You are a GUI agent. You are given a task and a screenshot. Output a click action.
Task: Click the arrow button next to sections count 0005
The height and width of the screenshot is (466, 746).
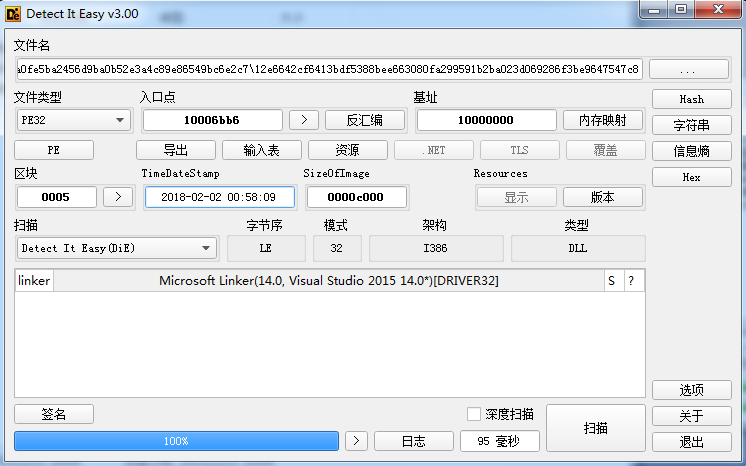click(x=118, y=197)
